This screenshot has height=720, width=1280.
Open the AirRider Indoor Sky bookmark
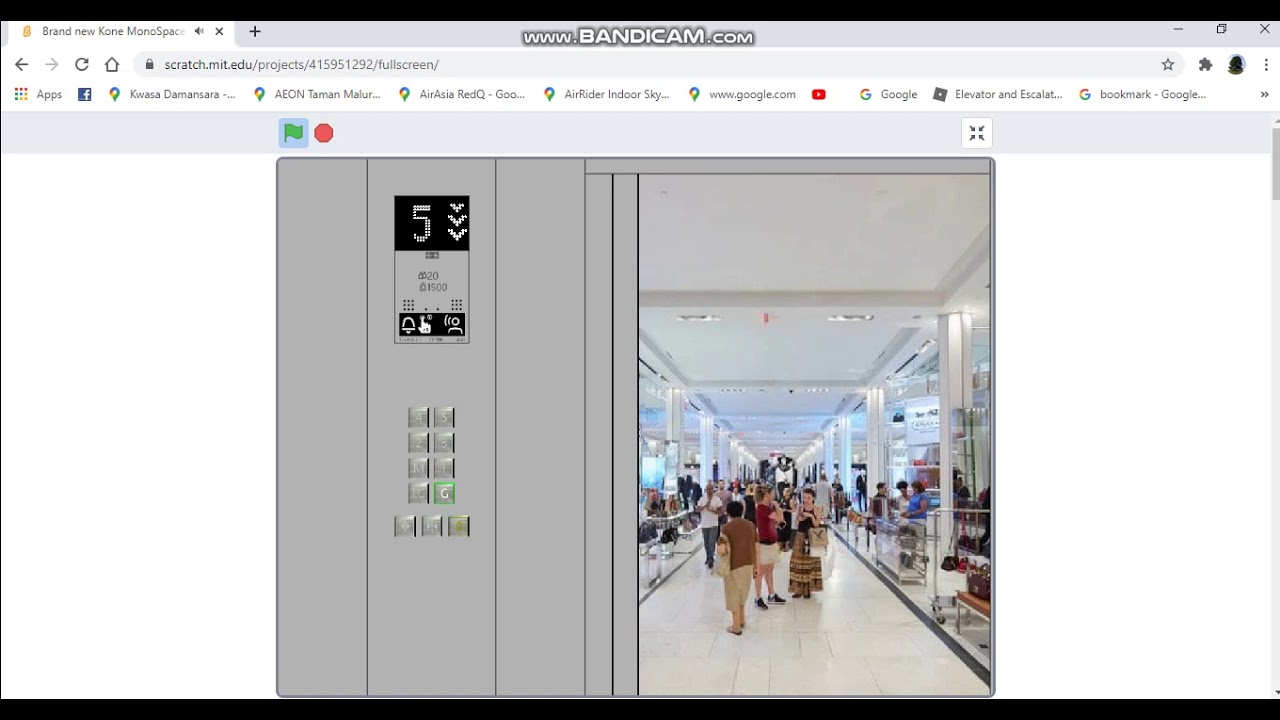tap(606, 94)
